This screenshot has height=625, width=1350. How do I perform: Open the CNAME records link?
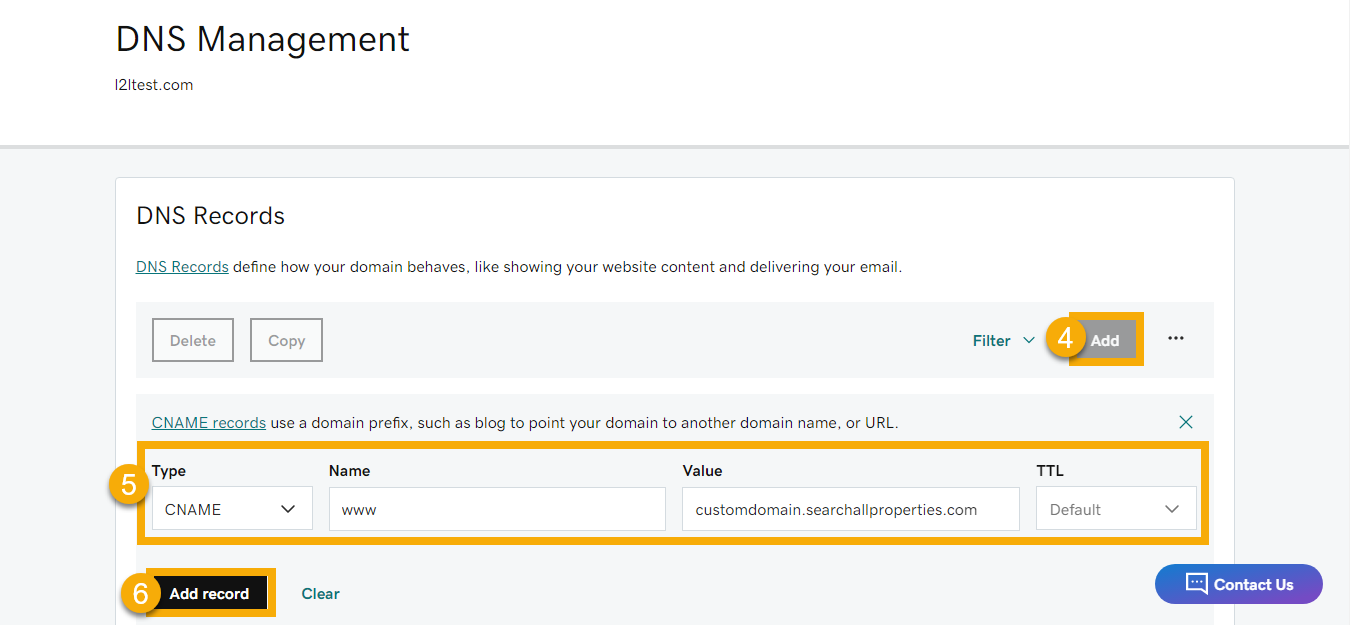coord(208,422)
